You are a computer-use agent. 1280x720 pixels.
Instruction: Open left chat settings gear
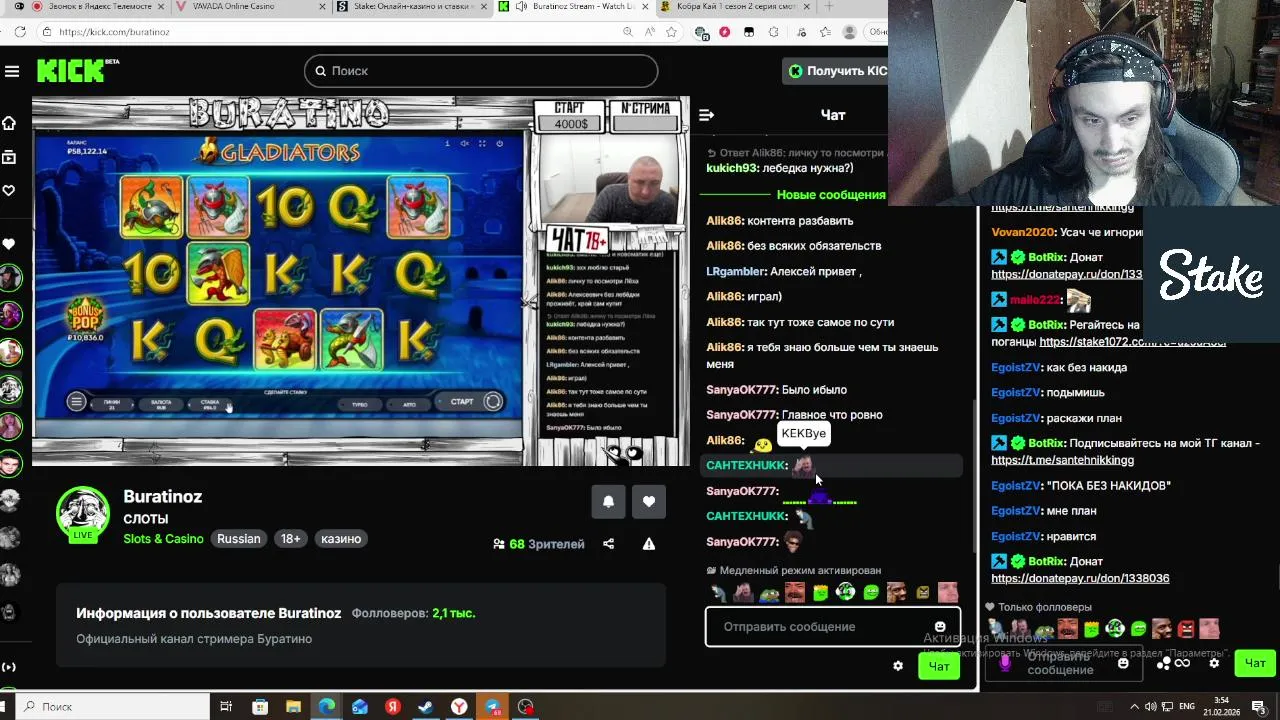tap(898, 666)
